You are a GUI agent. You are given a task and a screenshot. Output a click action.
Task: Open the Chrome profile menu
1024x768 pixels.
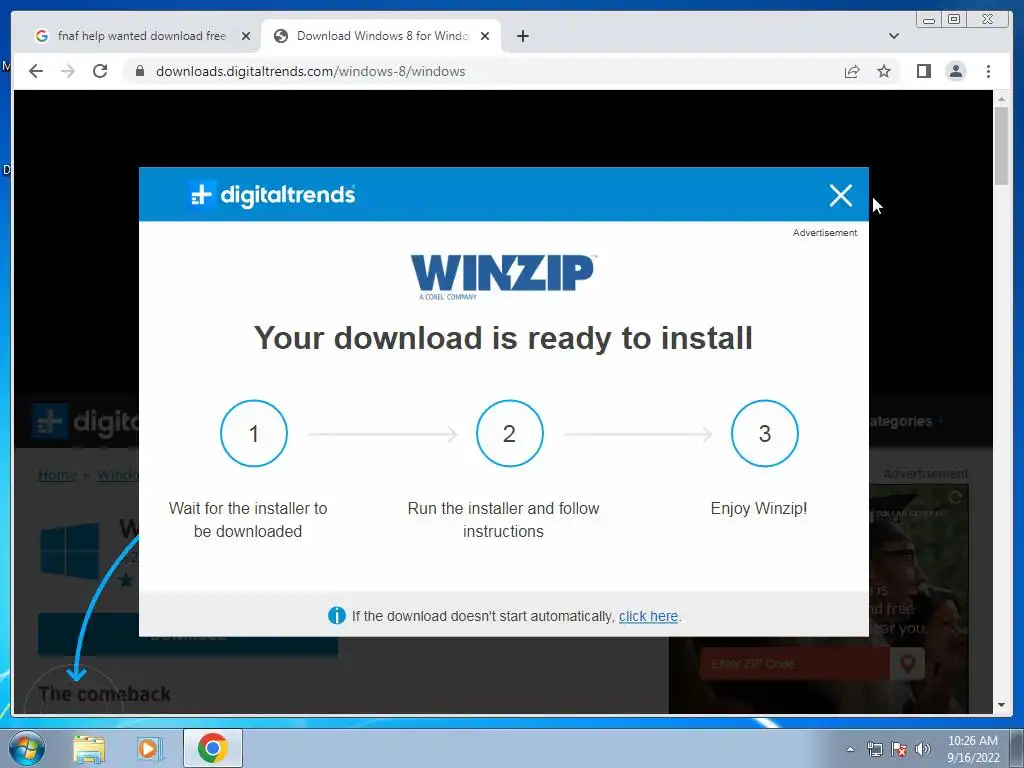(x=955, y=71)
